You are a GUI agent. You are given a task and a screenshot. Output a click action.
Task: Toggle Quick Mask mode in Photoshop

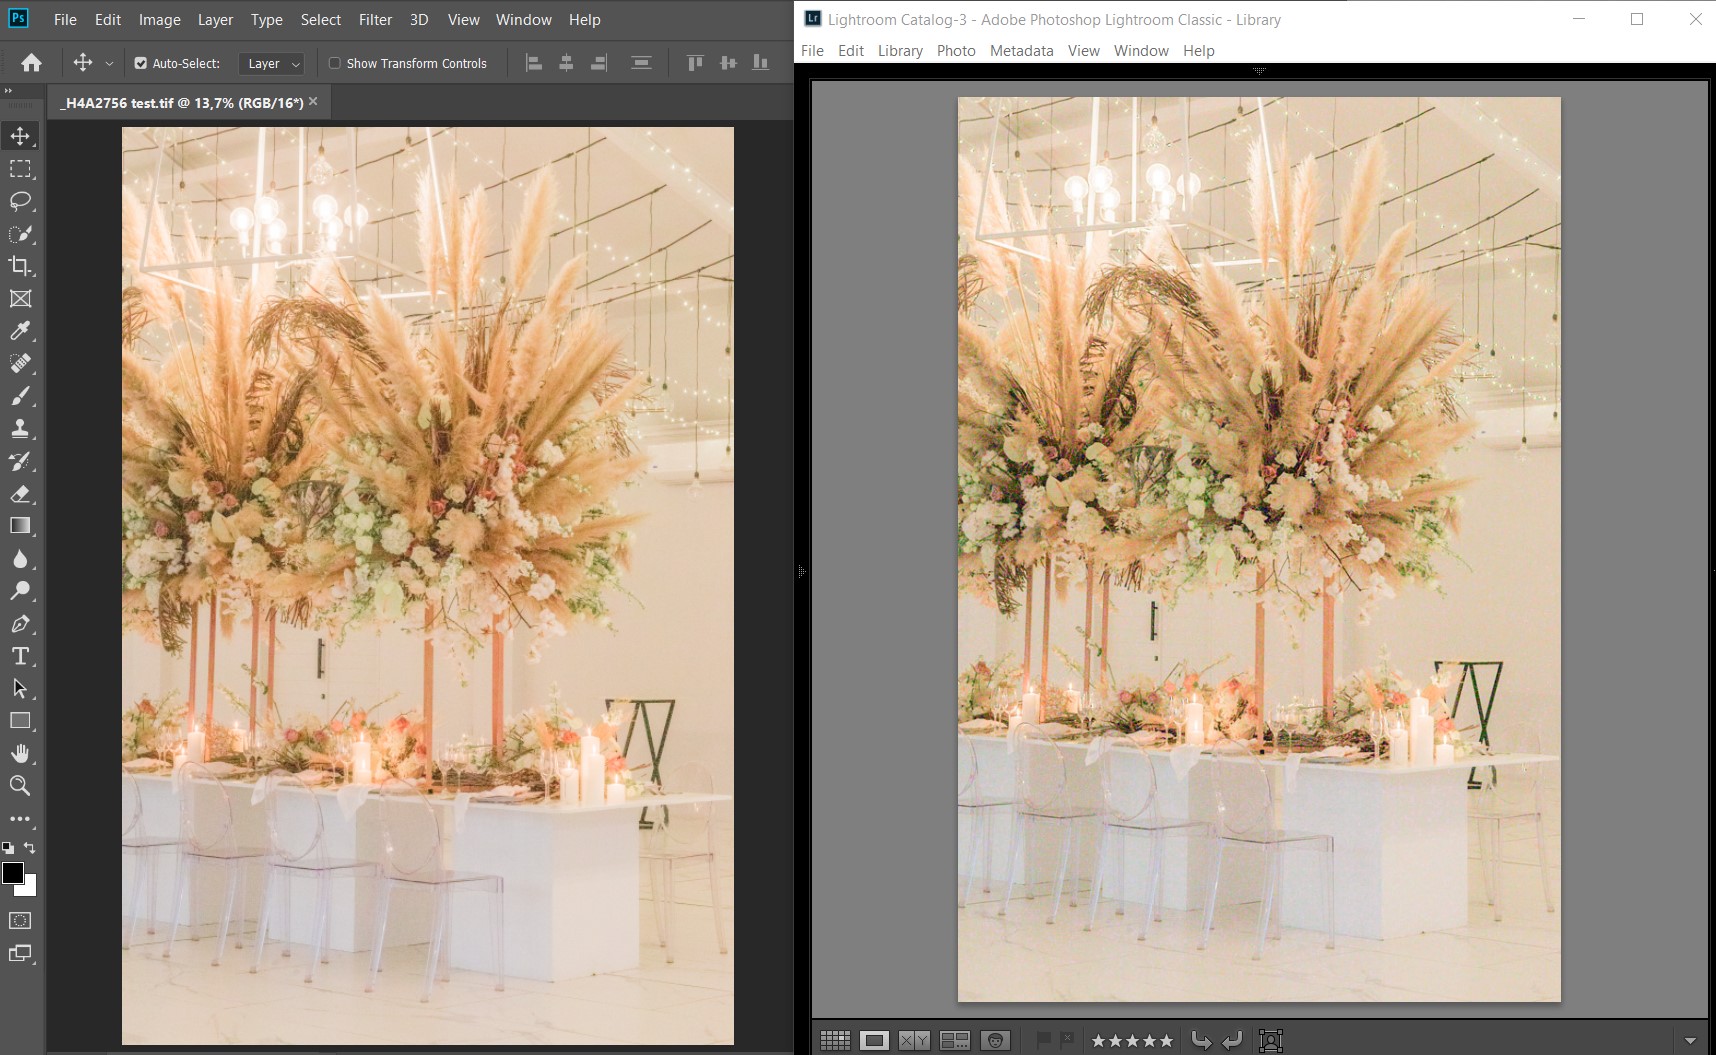20,921
